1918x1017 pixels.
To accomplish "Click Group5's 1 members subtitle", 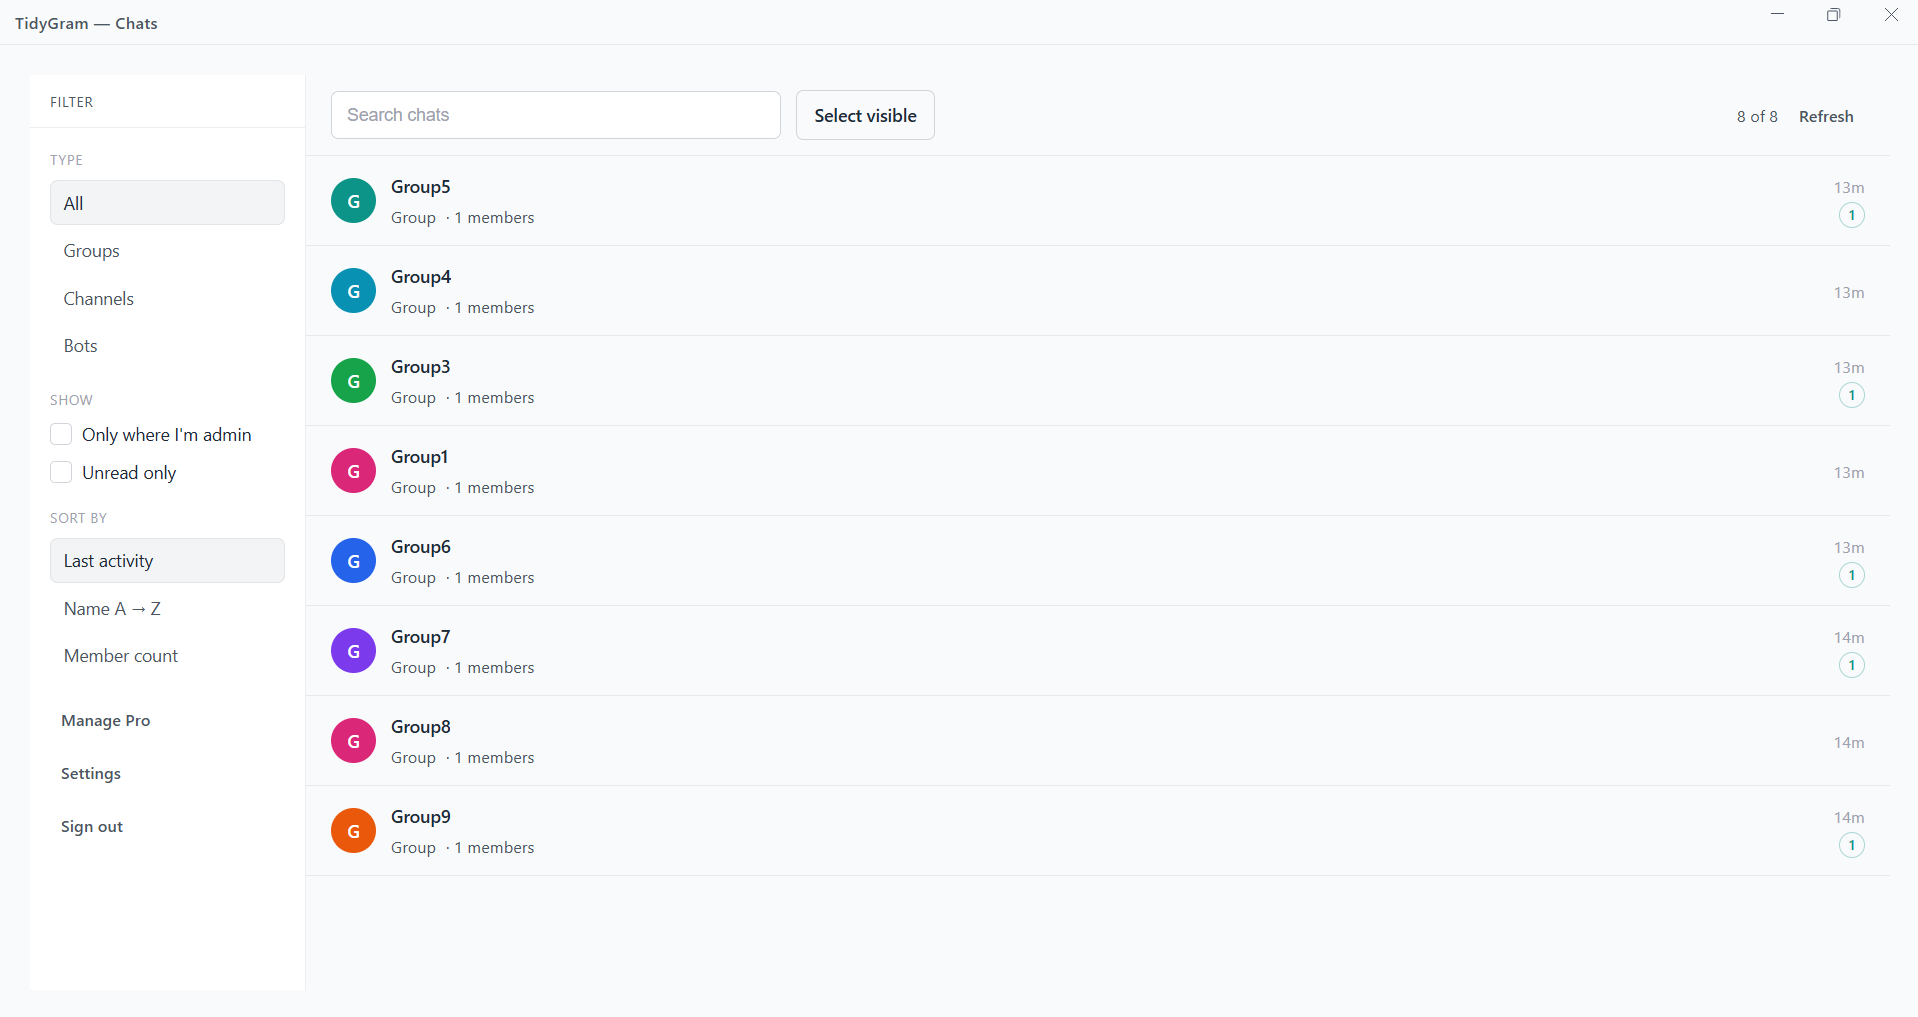I will click(x=495, y=218).
